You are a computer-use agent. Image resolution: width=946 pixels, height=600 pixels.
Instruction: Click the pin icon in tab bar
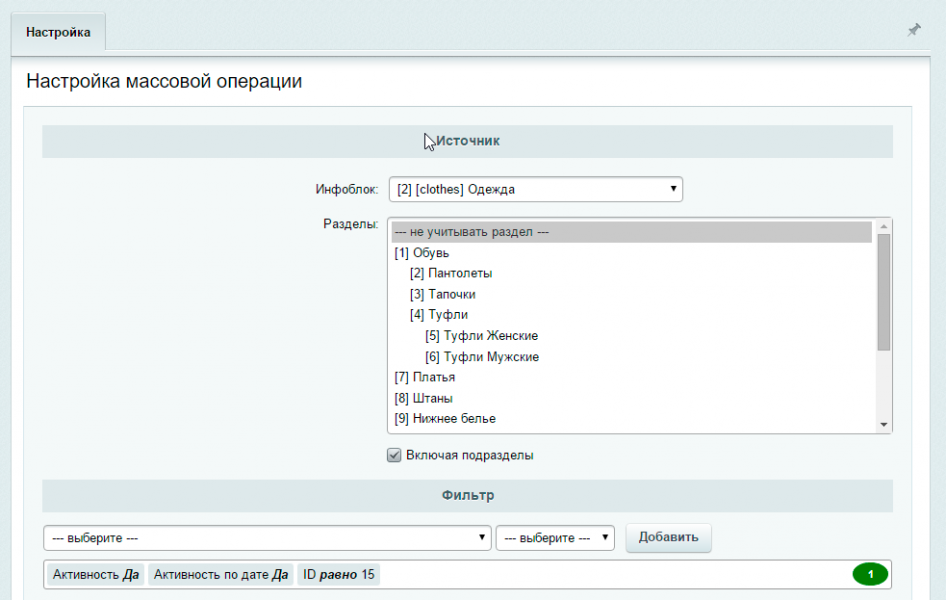[913, 31]
